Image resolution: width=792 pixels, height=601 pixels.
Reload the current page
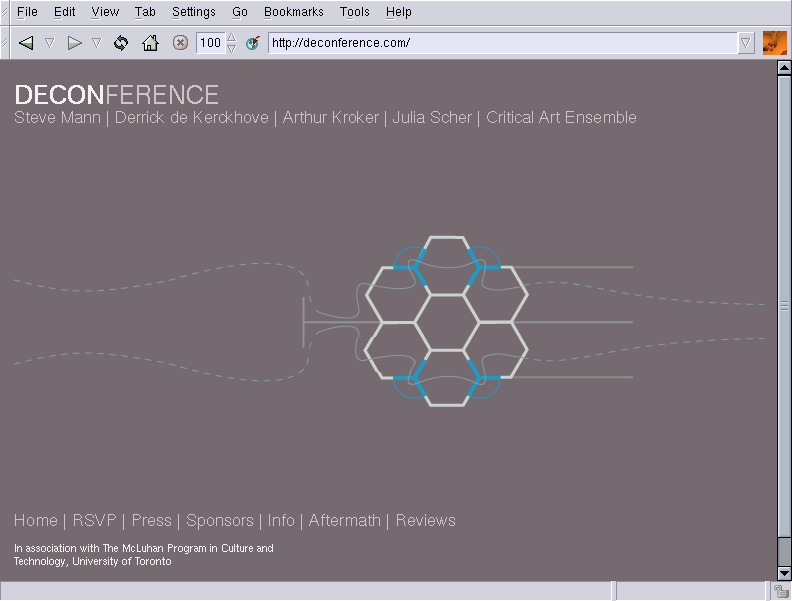tap(121, 43)
